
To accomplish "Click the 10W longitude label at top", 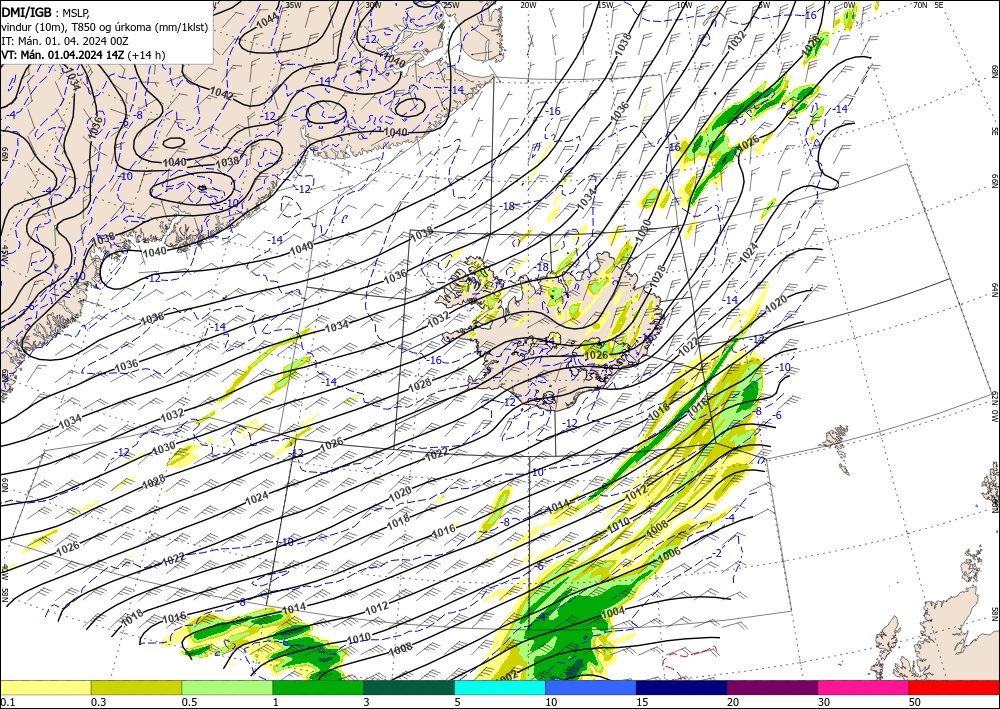I will pyautogui.click(x=684, y=5).
